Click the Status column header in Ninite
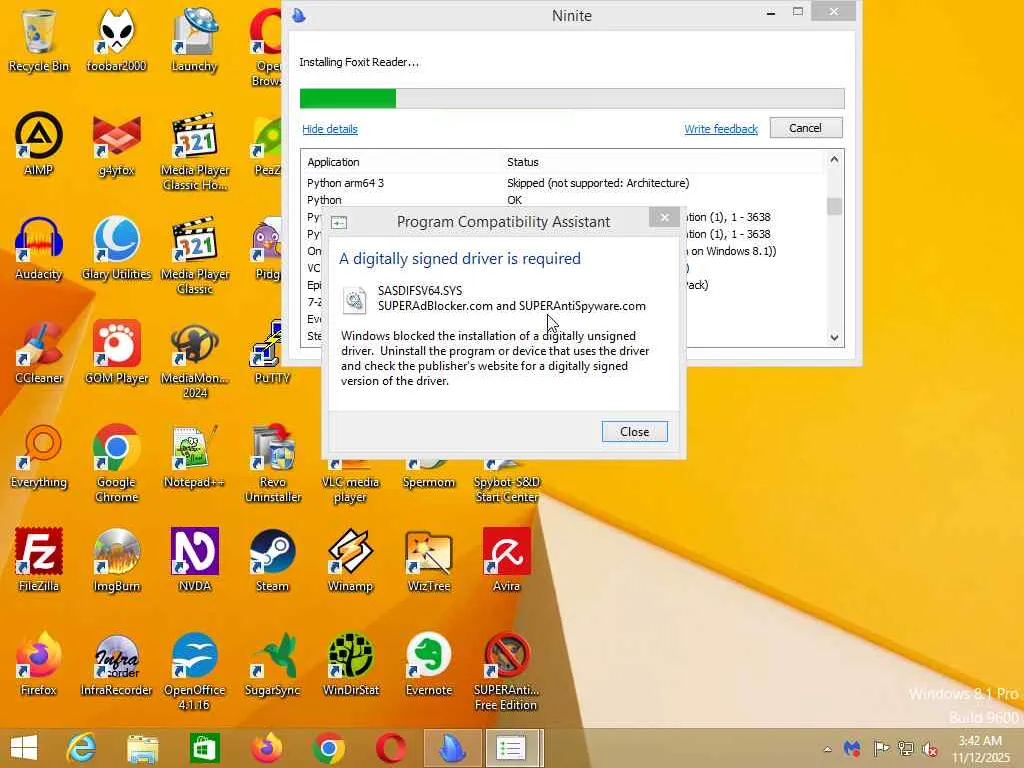Image resolution: width=1024 pixels, height=768 pixels. [x=522, y=162]
